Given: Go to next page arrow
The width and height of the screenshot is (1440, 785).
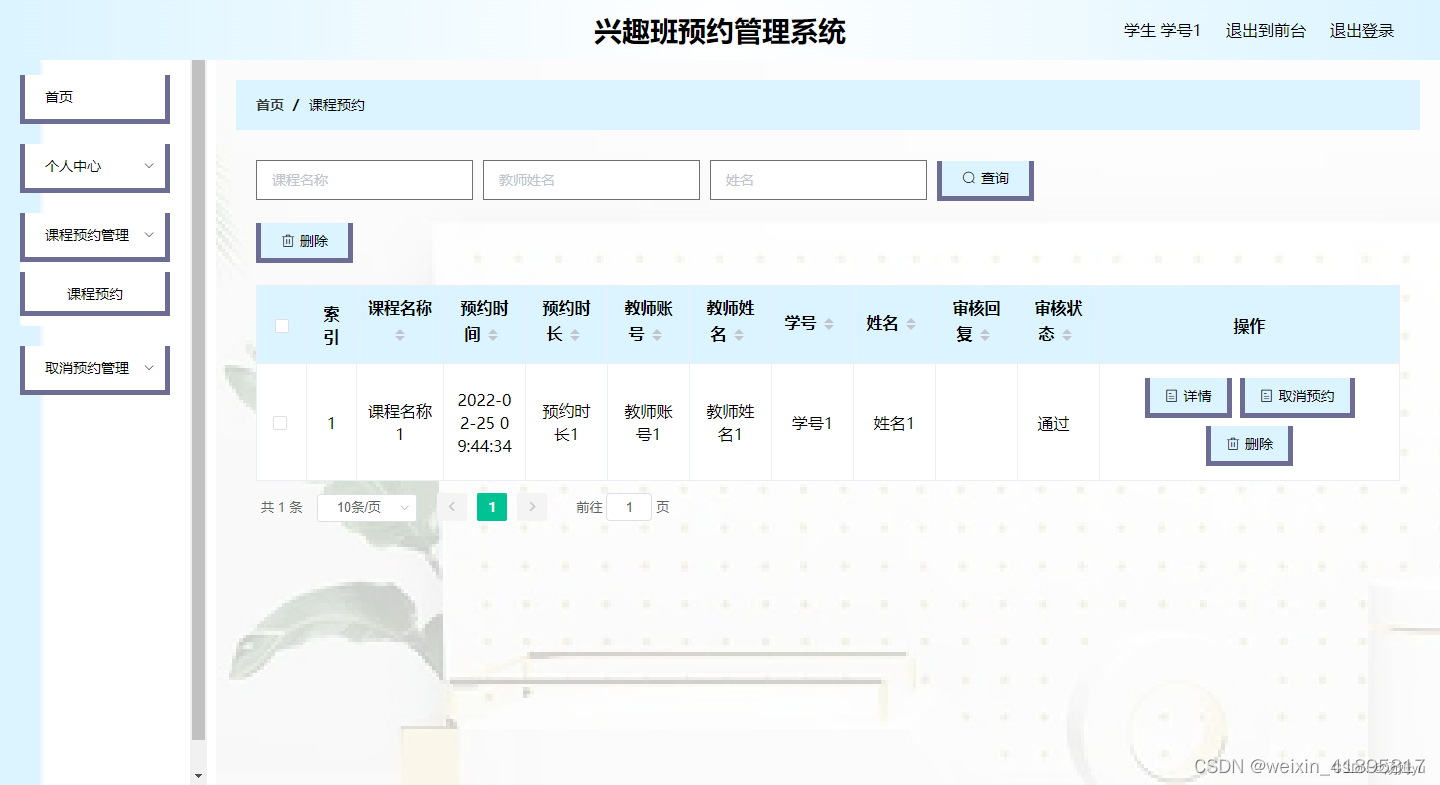Looking at the screenshot, I should tap(532, 507).
